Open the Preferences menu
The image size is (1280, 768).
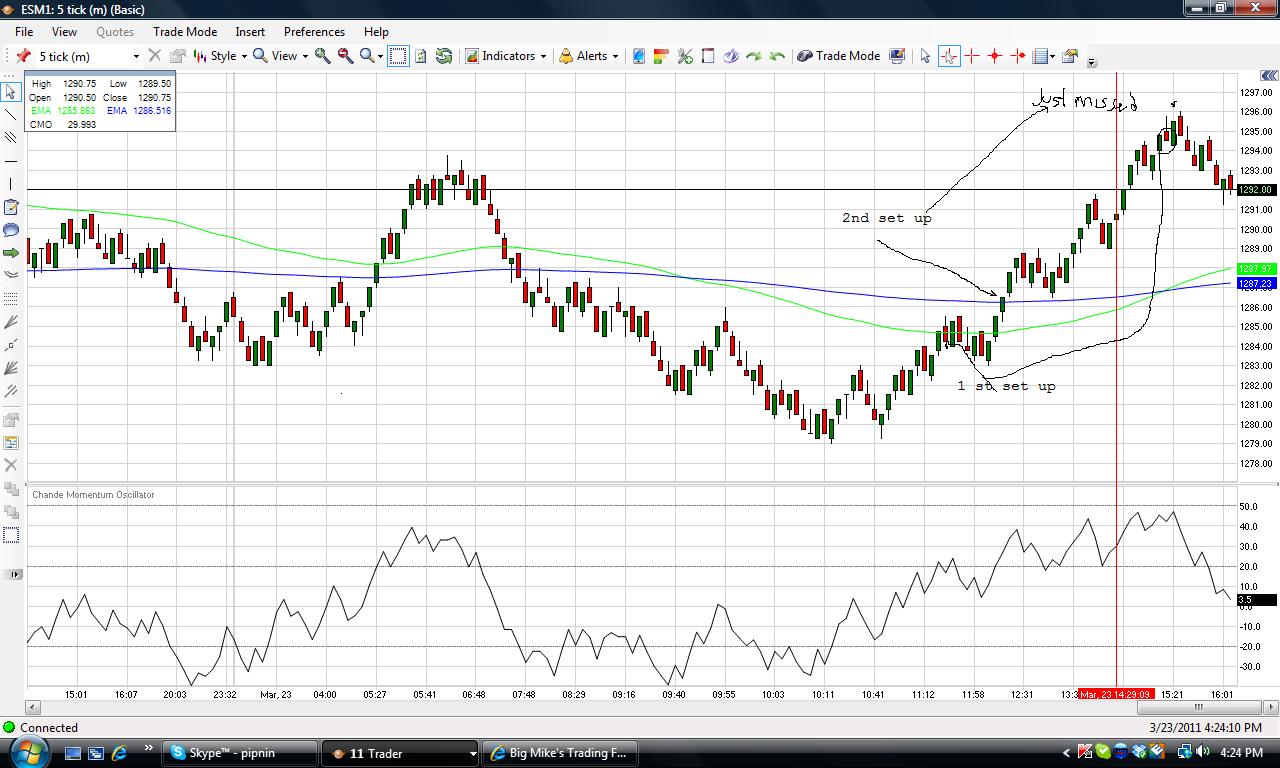[314, 32]
